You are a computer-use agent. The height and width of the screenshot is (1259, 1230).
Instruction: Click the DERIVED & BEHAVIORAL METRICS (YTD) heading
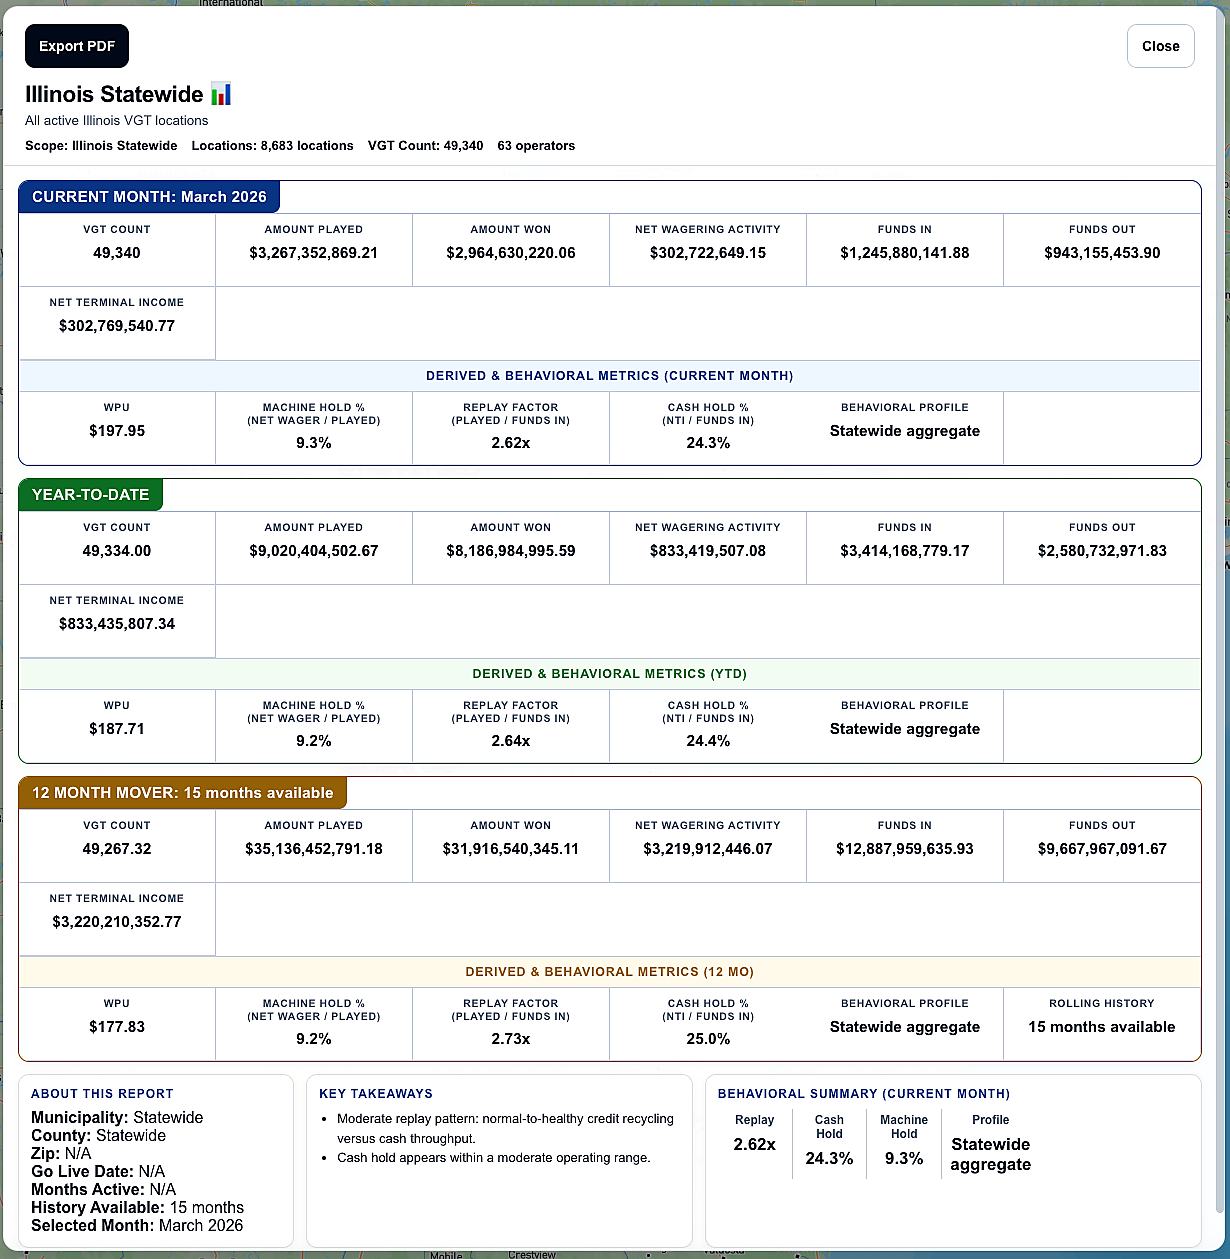[x=610, y=674]
